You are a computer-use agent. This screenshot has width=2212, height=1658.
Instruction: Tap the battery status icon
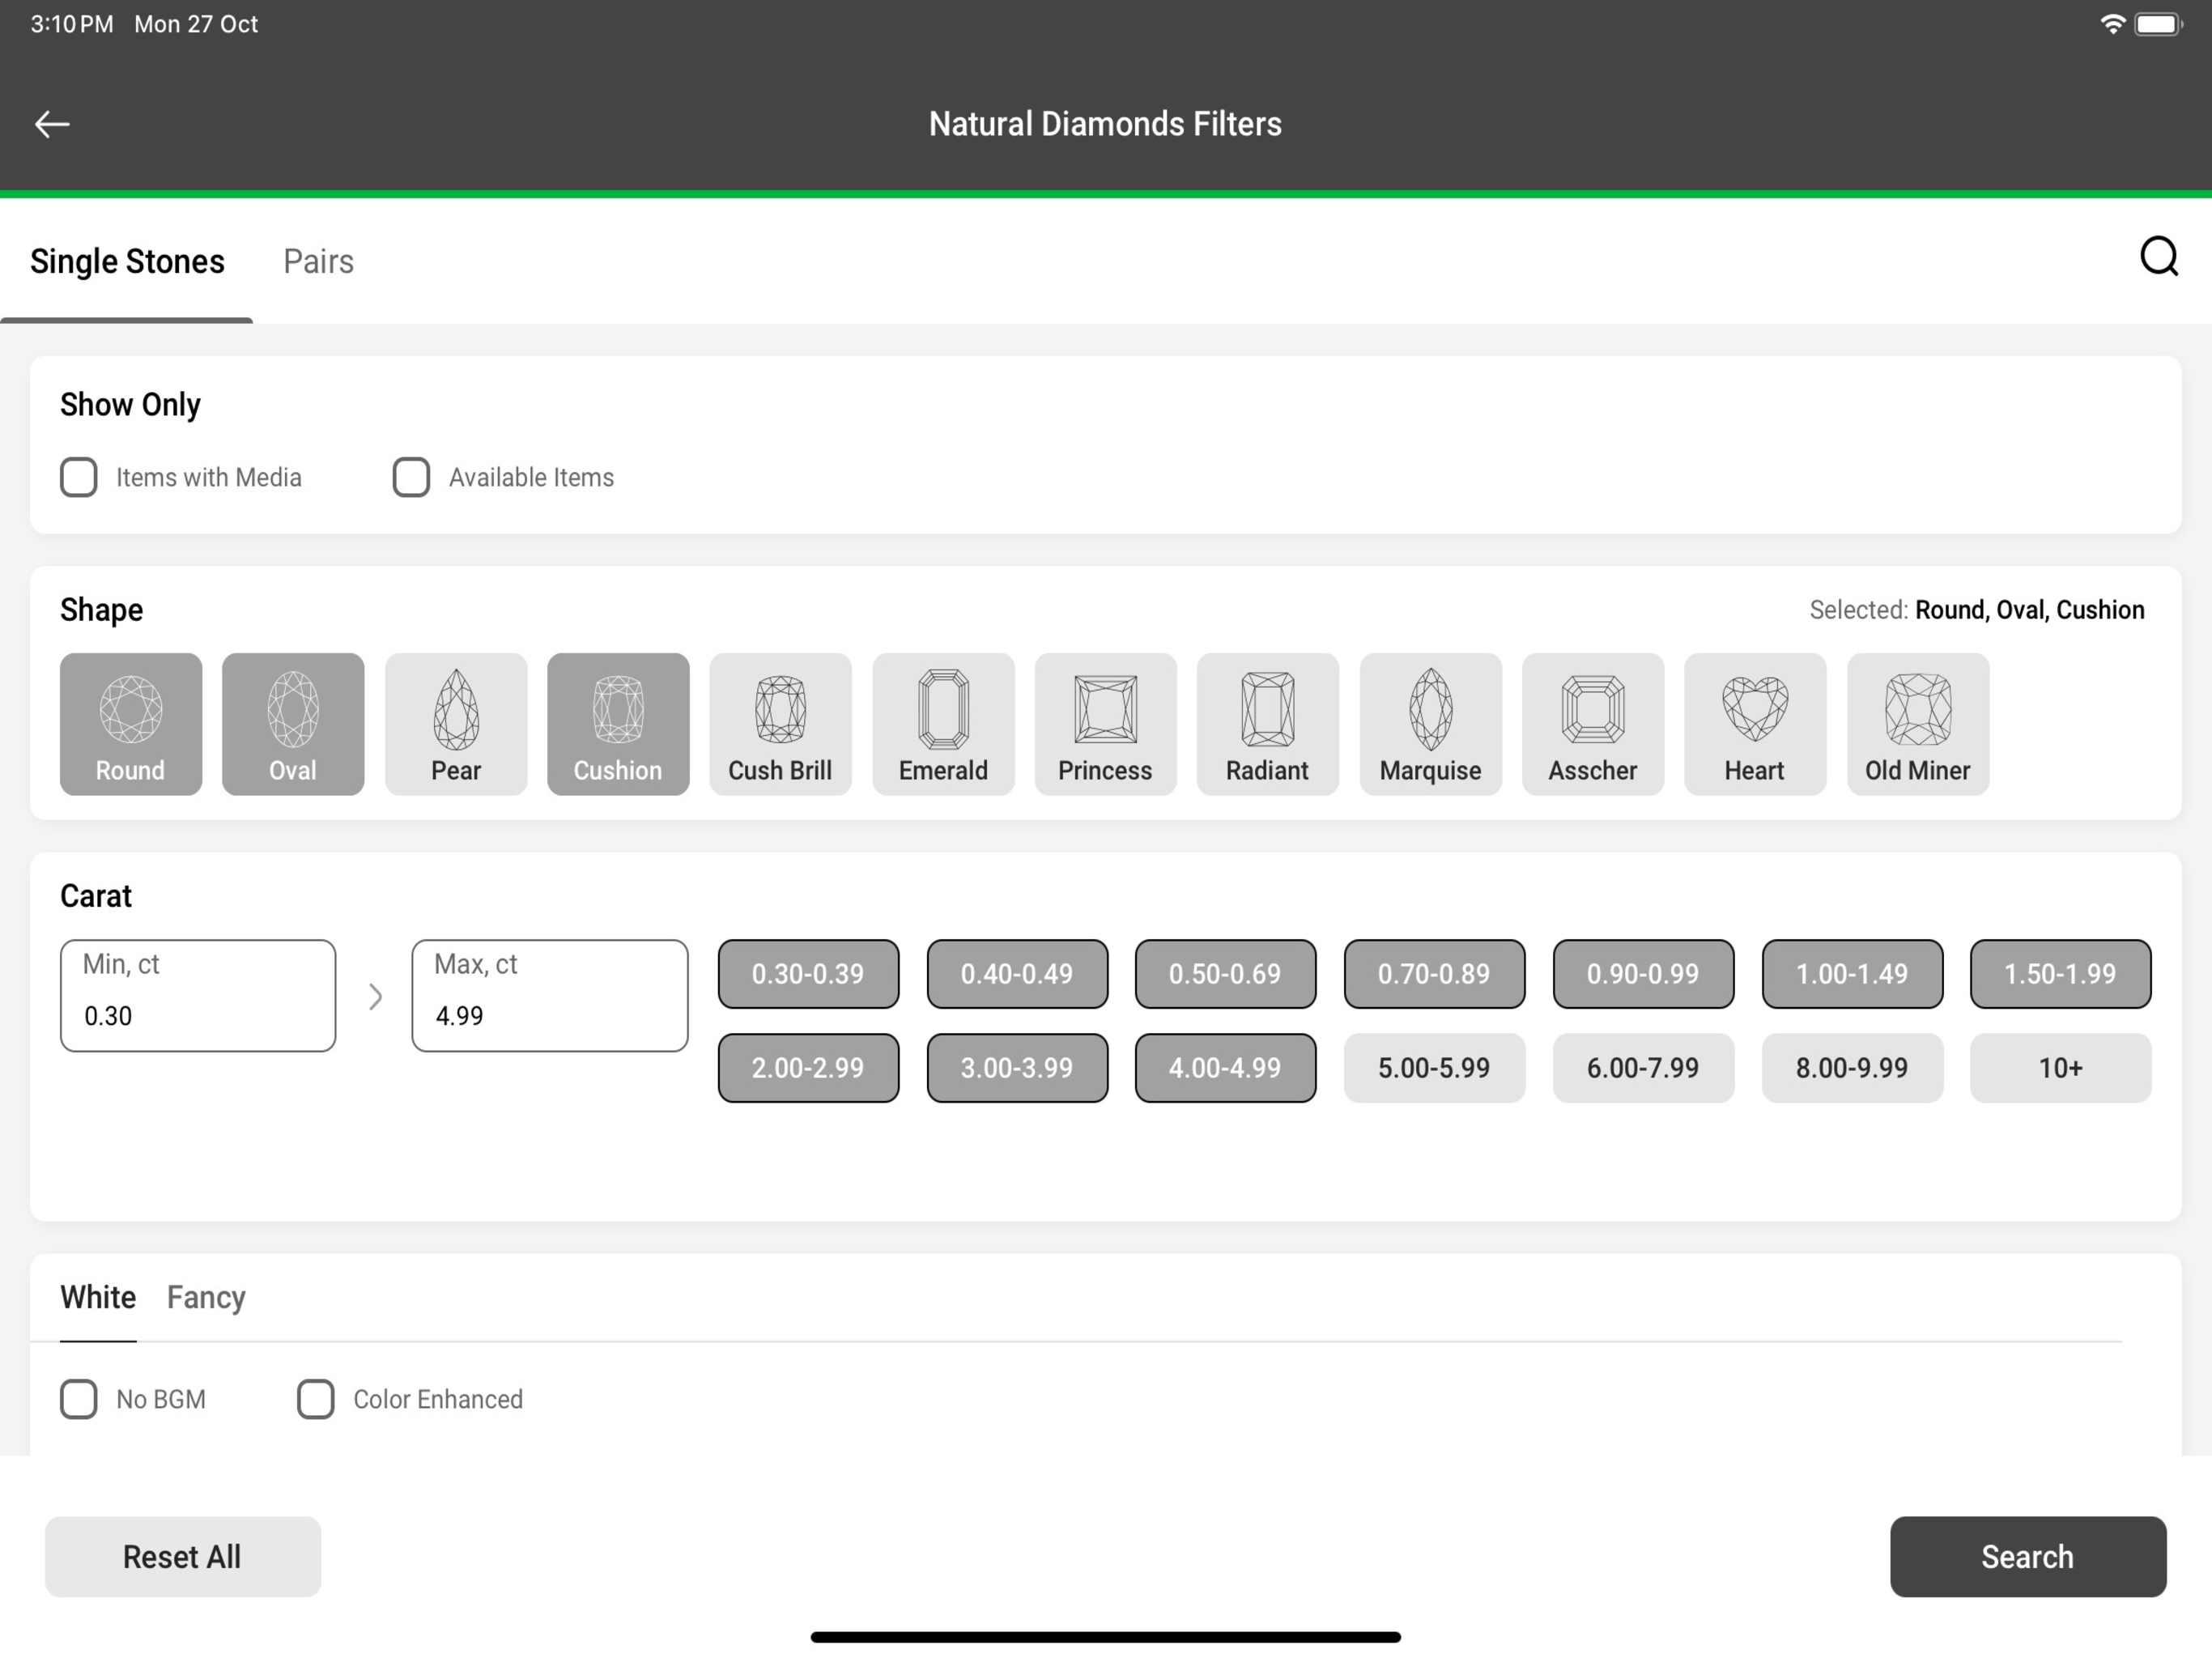tap(2159, 24)
